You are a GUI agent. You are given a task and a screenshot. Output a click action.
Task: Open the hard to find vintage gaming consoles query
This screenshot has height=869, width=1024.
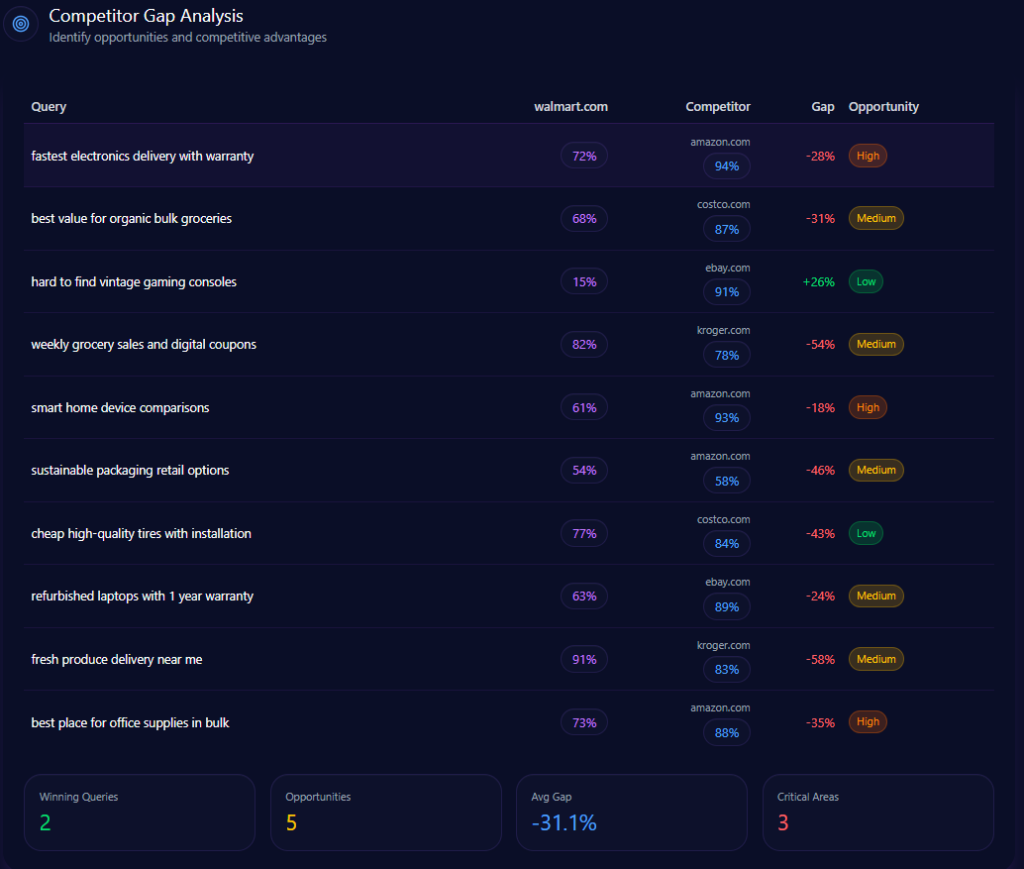(x=134, y=282)
